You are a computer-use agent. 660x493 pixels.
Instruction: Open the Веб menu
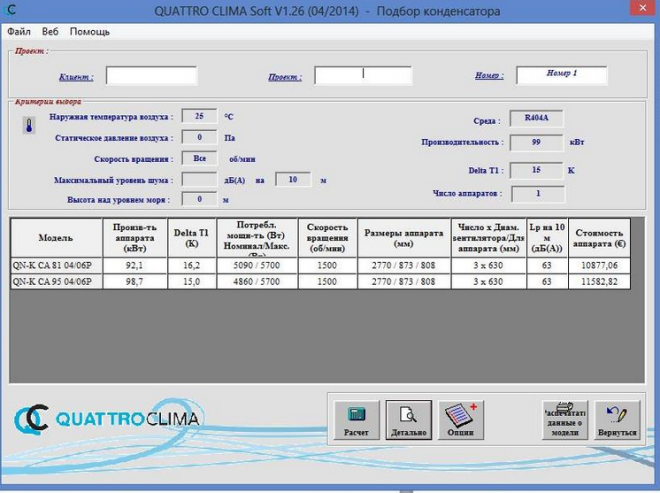(x=50, y=32)
